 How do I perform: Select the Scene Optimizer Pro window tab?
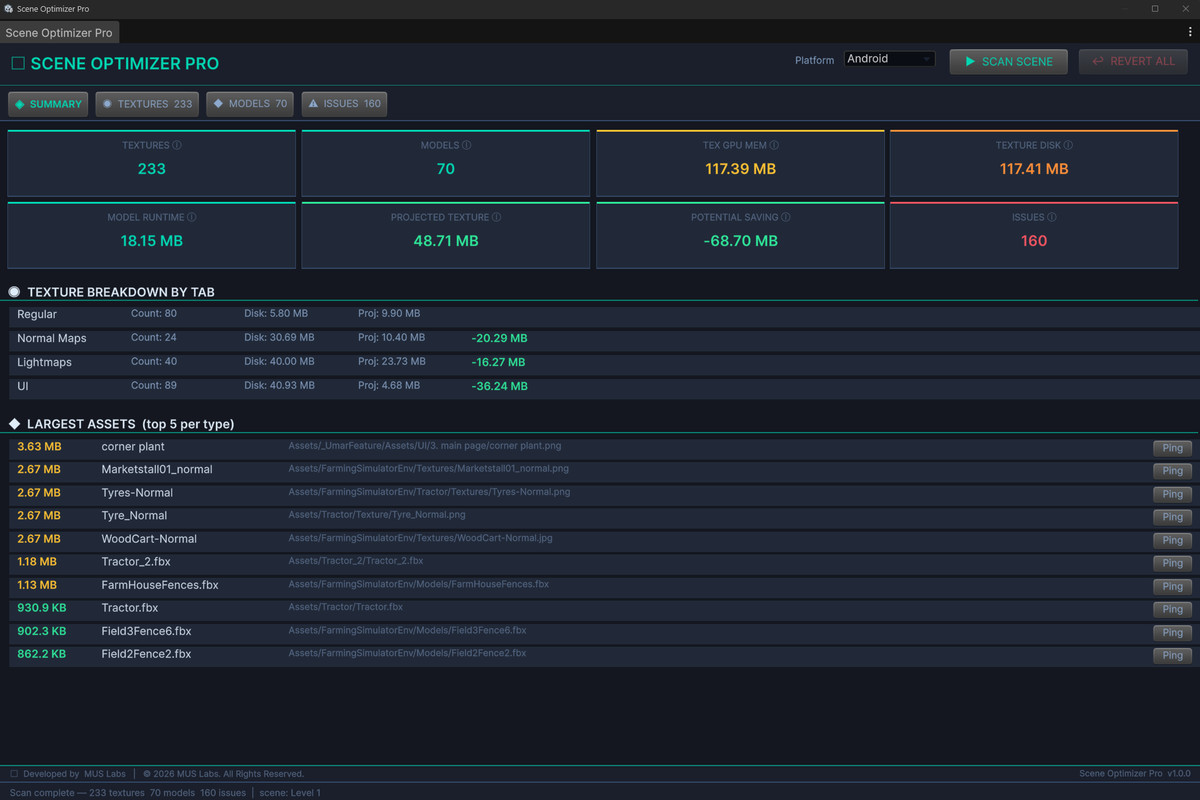tap(60, 33)
